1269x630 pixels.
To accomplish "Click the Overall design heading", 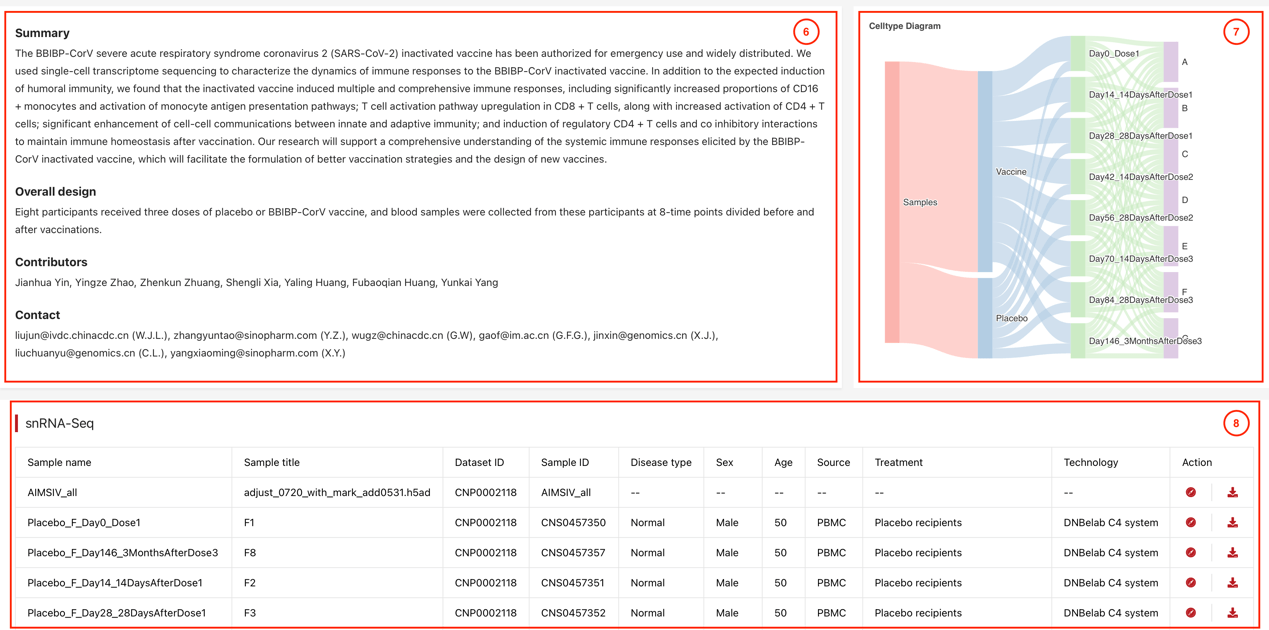I will coord(56,191).
